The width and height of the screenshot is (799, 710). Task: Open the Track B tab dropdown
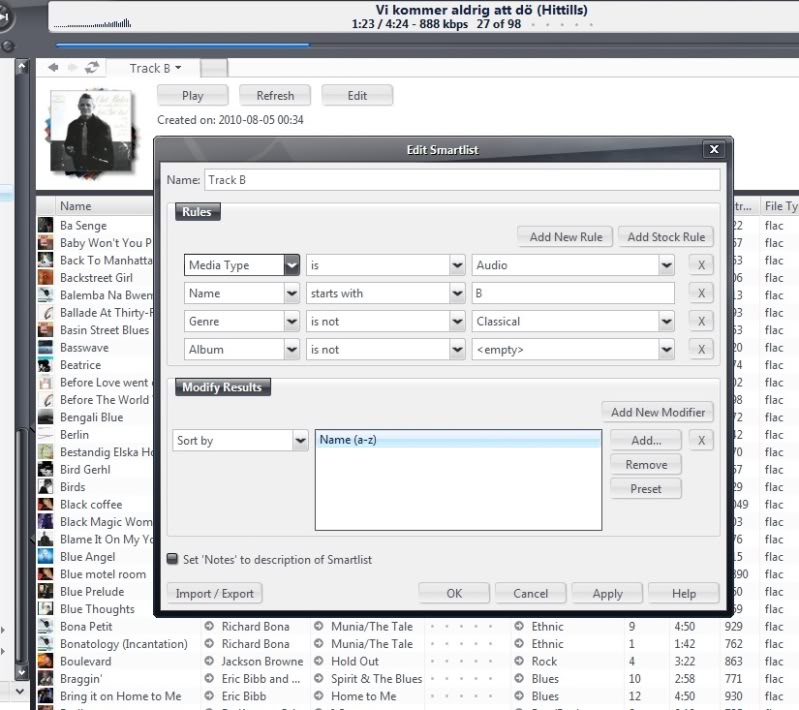coord(178,68)
